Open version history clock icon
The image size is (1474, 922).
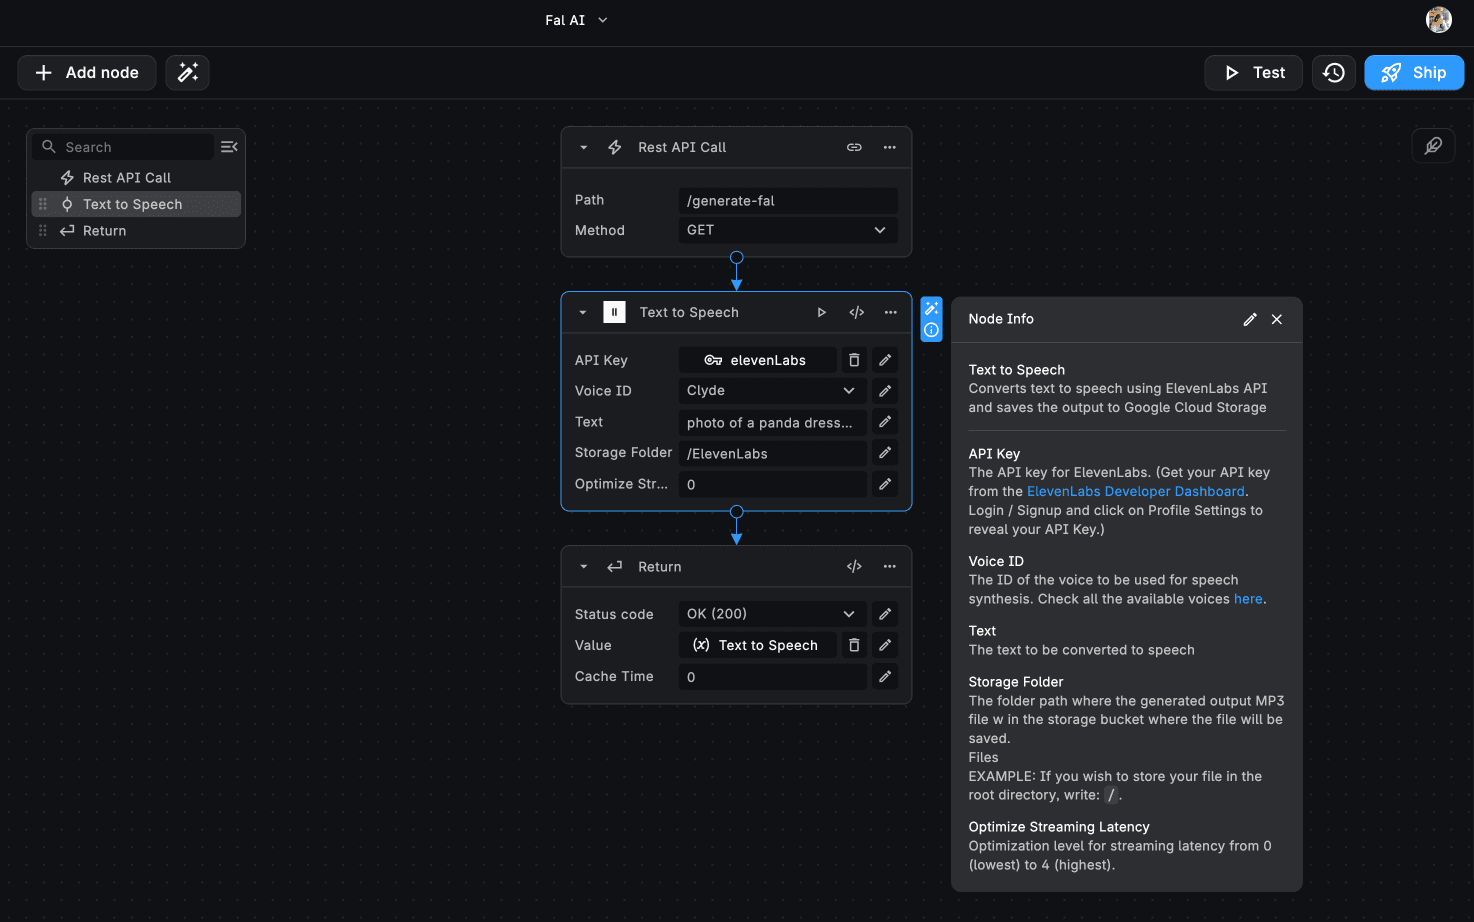click(x=1333, y=72)
